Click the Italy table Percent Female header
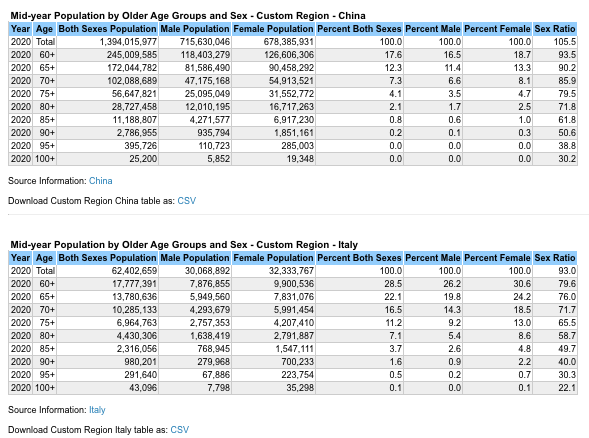Screen dimensions: 589x438 (x=497, y=258)
